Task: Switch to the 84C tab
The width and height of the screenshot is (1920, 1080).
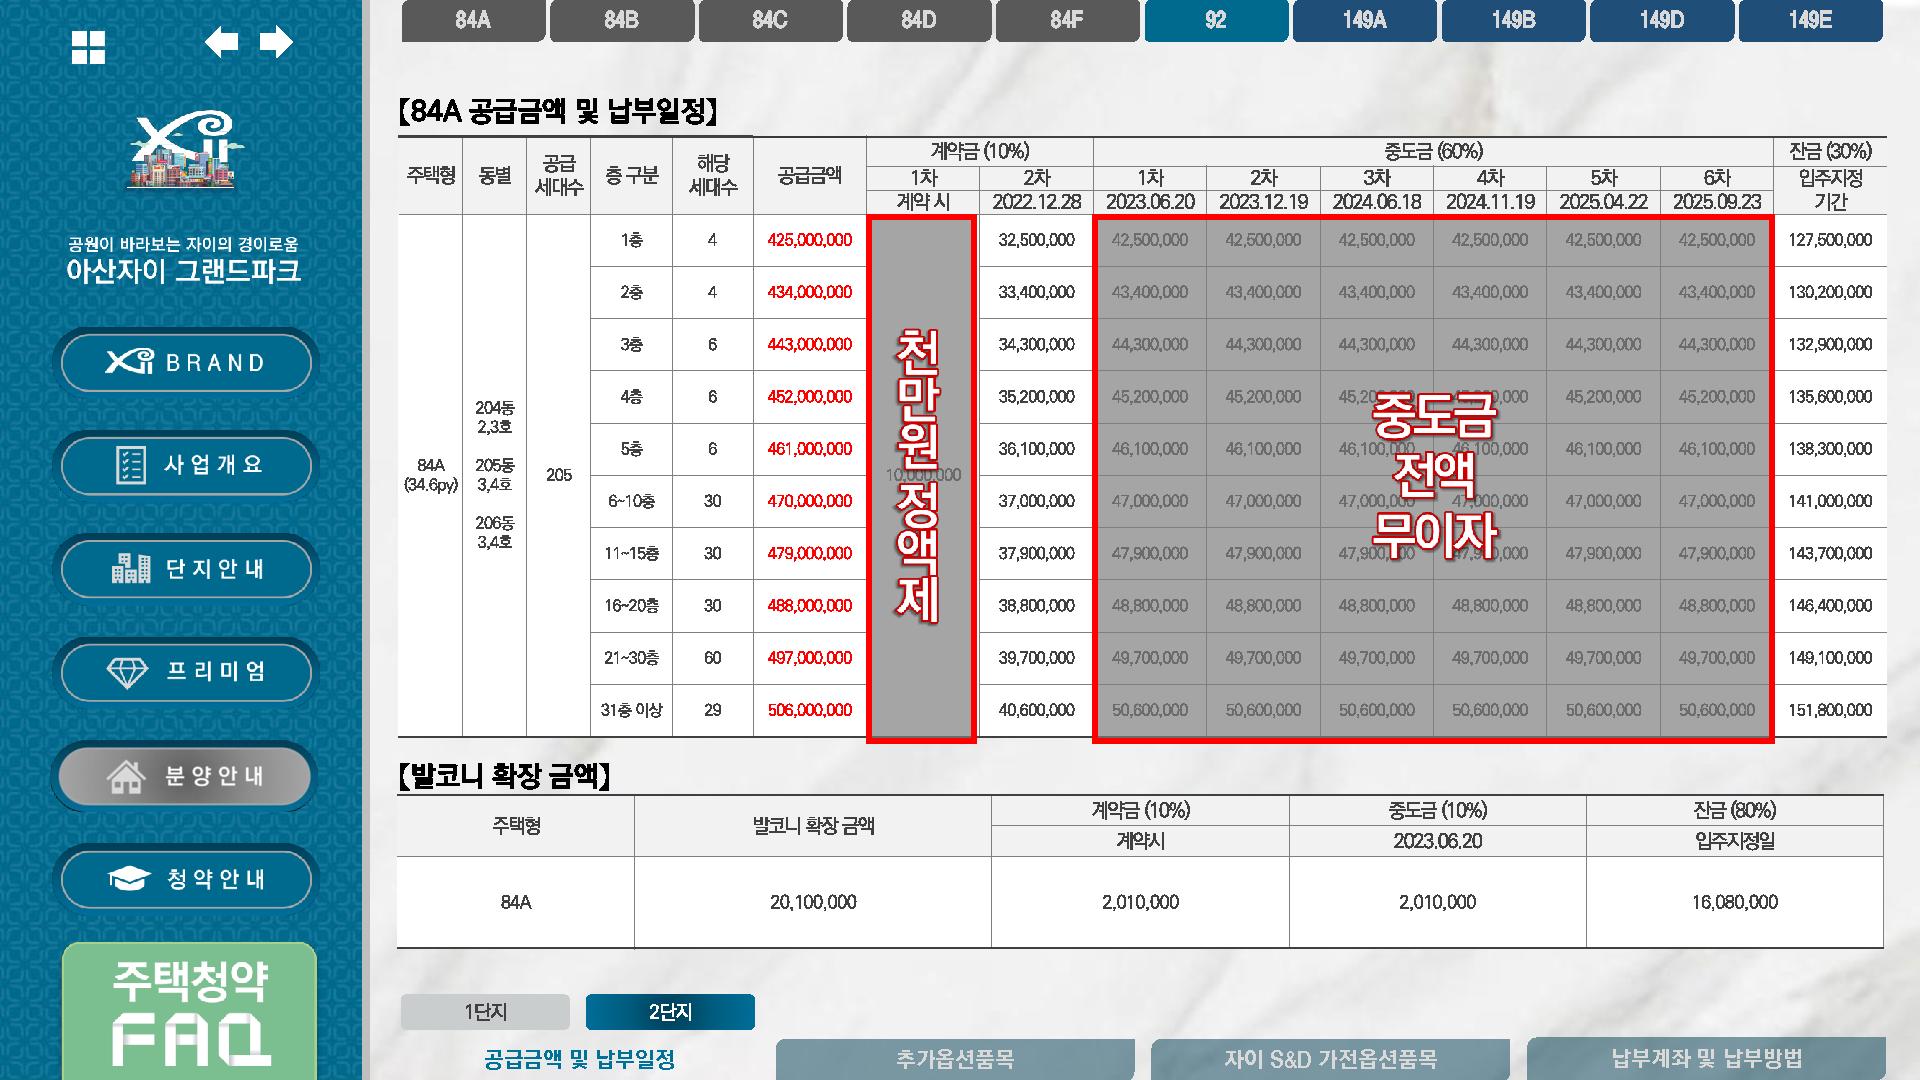Action: [x=770, y=21]
